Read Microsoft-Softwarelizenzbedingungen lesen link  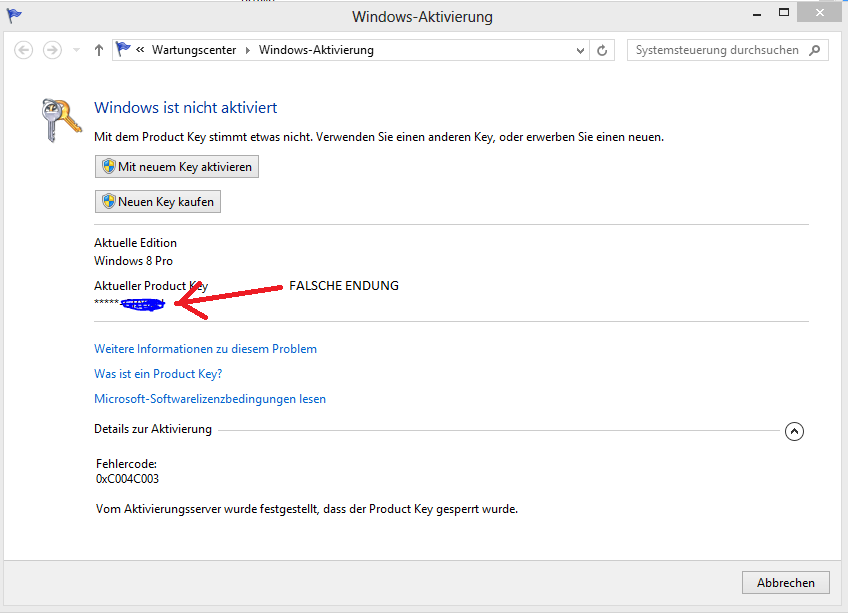(210, 399)
